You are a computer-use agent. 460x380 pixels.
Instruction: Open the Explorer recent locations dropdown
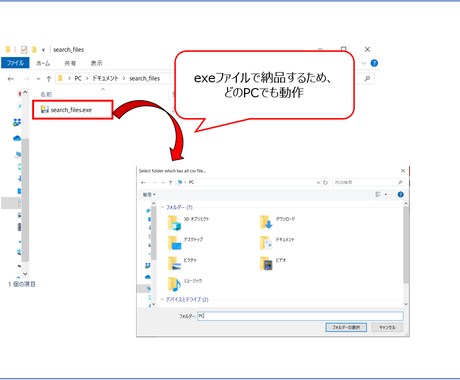point(38,79)
